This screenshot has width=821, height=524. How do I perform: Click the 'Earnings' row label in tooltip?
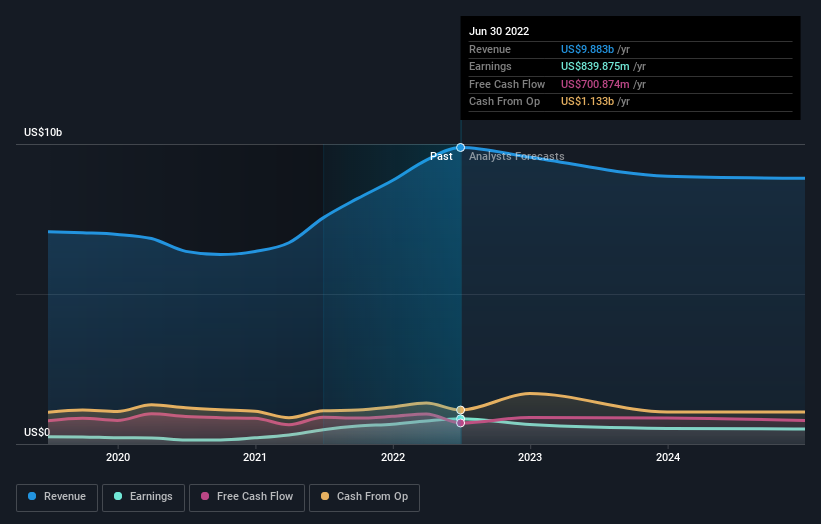click(490, 66)
